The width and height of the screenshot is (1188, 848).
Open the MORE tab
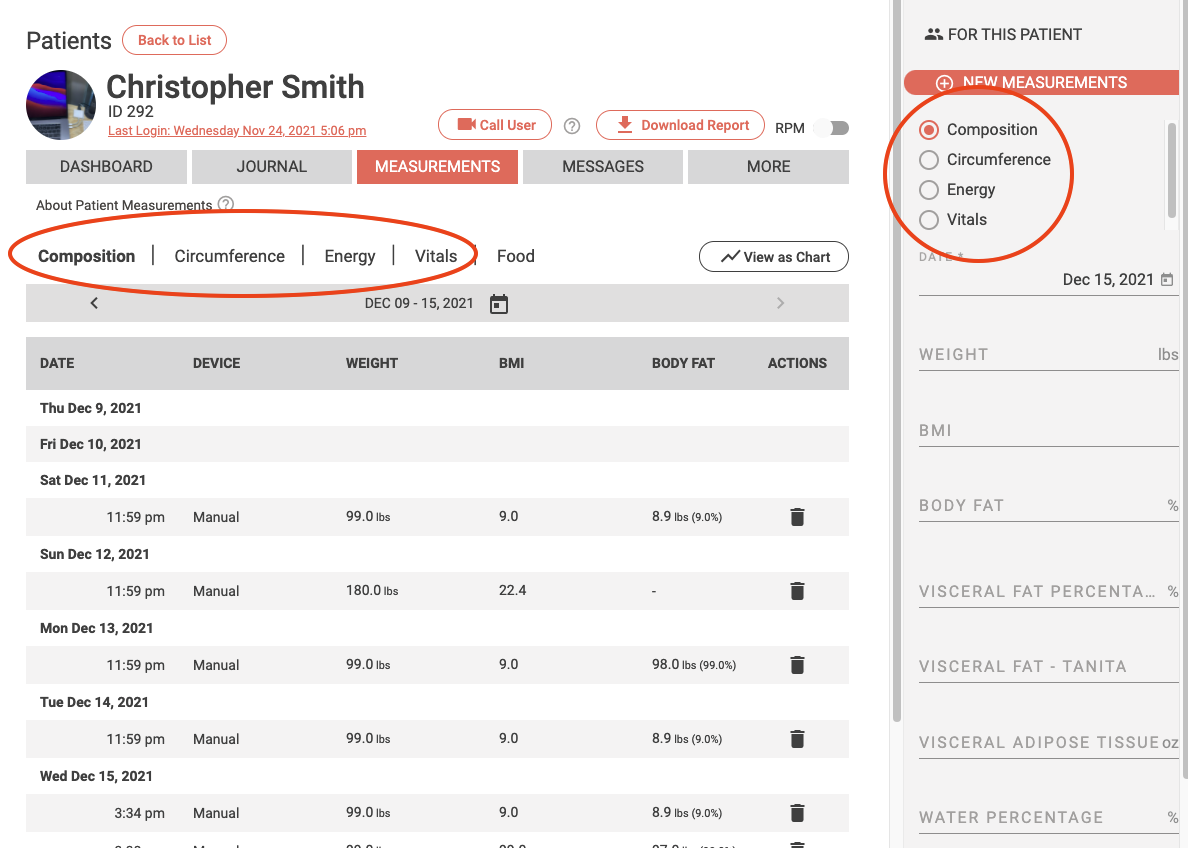768,167
